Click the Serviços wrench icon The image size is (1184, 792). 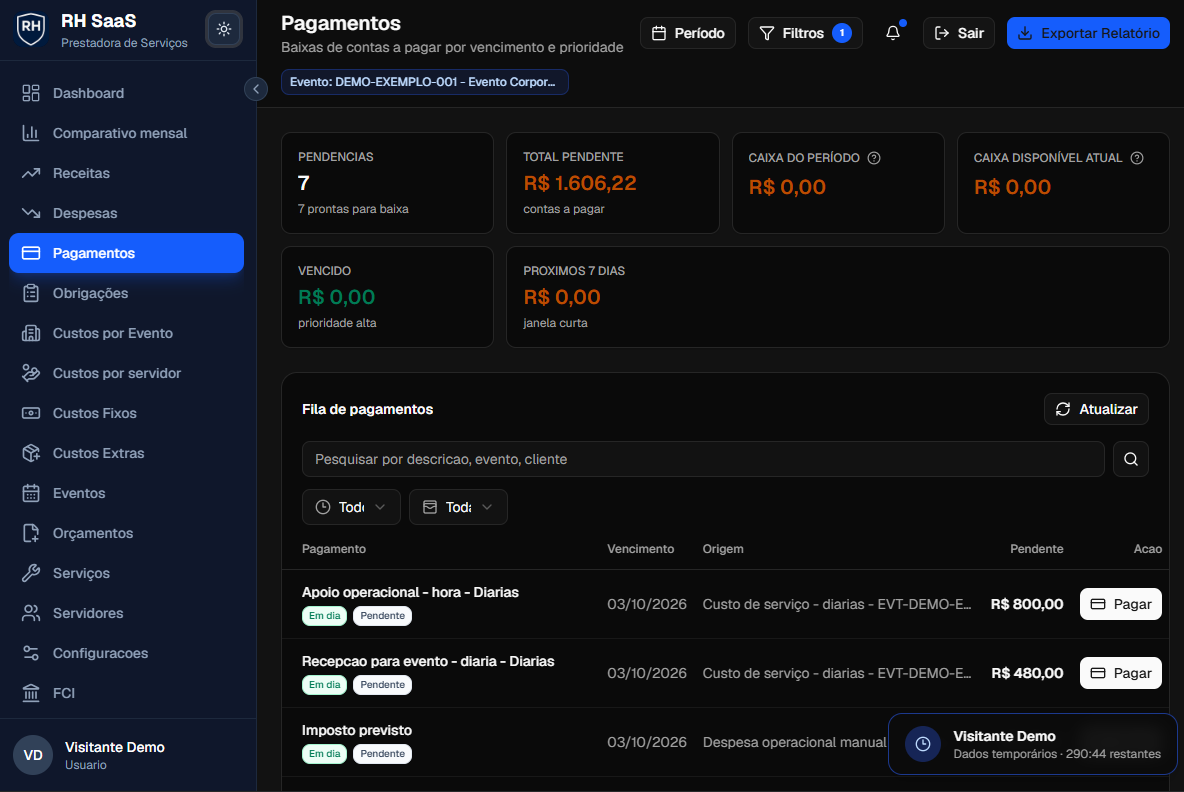point(31,573)
